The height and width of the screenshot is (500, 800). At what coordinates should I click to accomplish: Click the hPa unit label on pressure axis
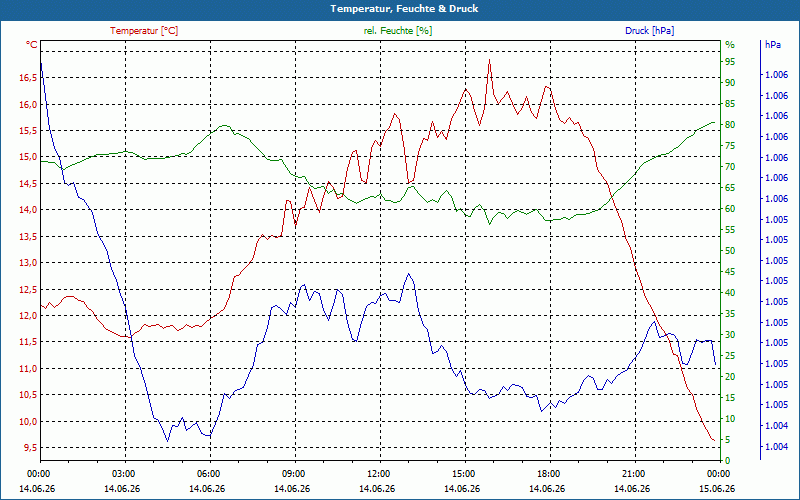[772, 45]
